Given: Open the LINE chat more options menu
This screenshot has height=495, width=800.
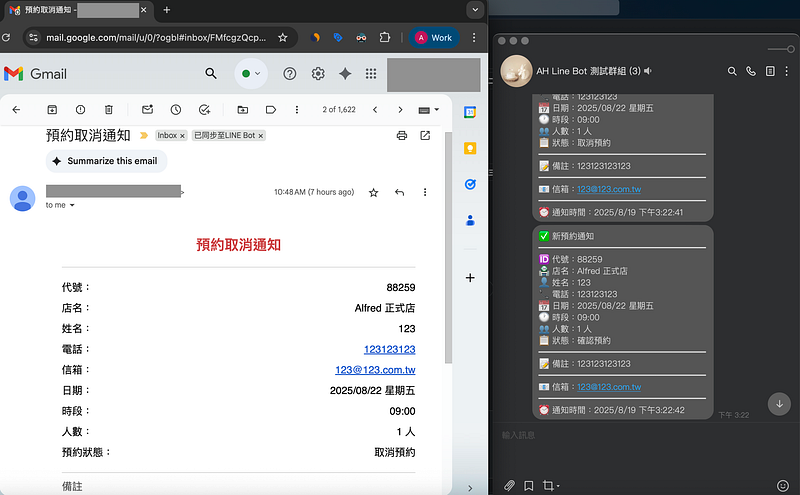Looking at the screenshot, I should click(787, 71).
